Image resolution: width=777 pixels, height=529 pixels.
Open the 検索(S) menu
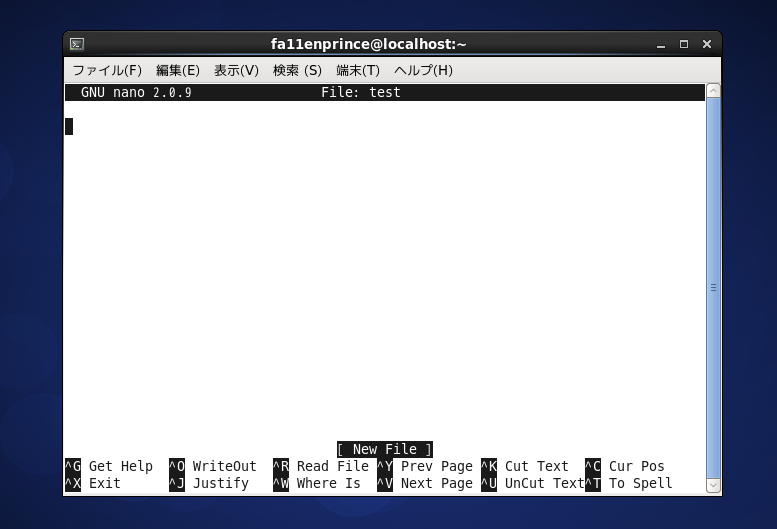297,70
